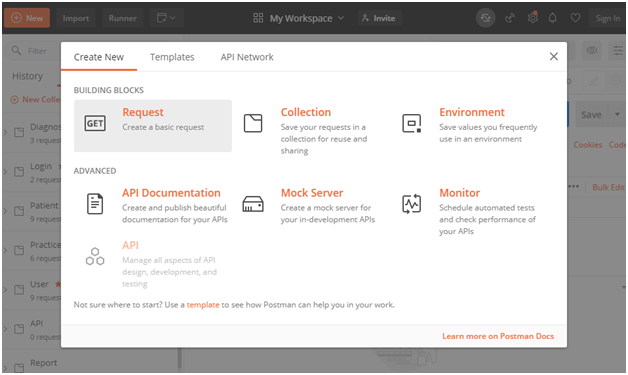Click the template link in help text

pyautogui.click(x=203, y=304)
